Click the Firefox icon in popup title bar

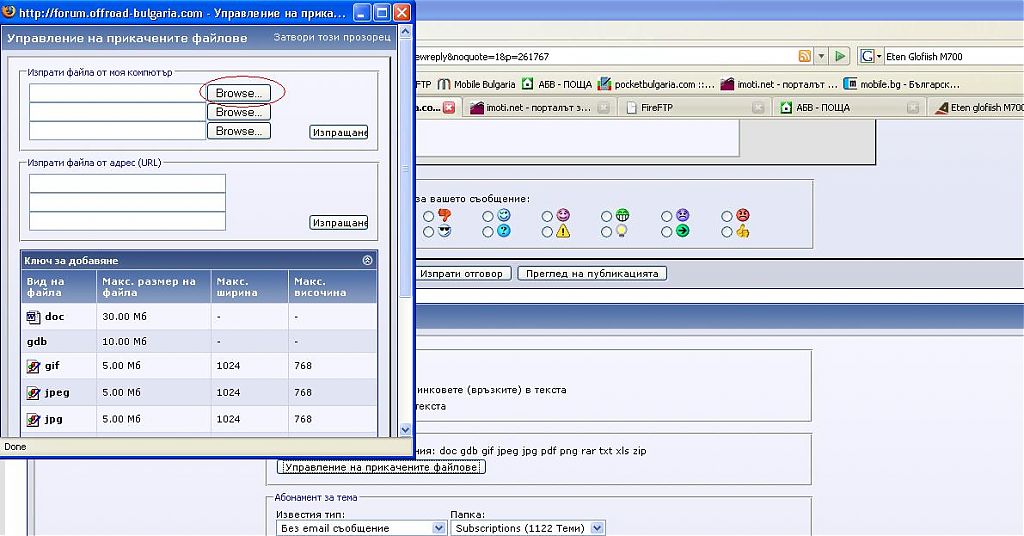click(x=8, y=11)
